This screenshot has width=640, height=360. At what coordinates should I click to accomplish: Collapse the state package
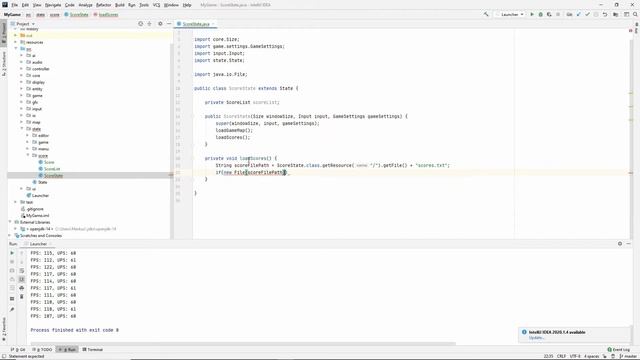[x=22, y=129]
